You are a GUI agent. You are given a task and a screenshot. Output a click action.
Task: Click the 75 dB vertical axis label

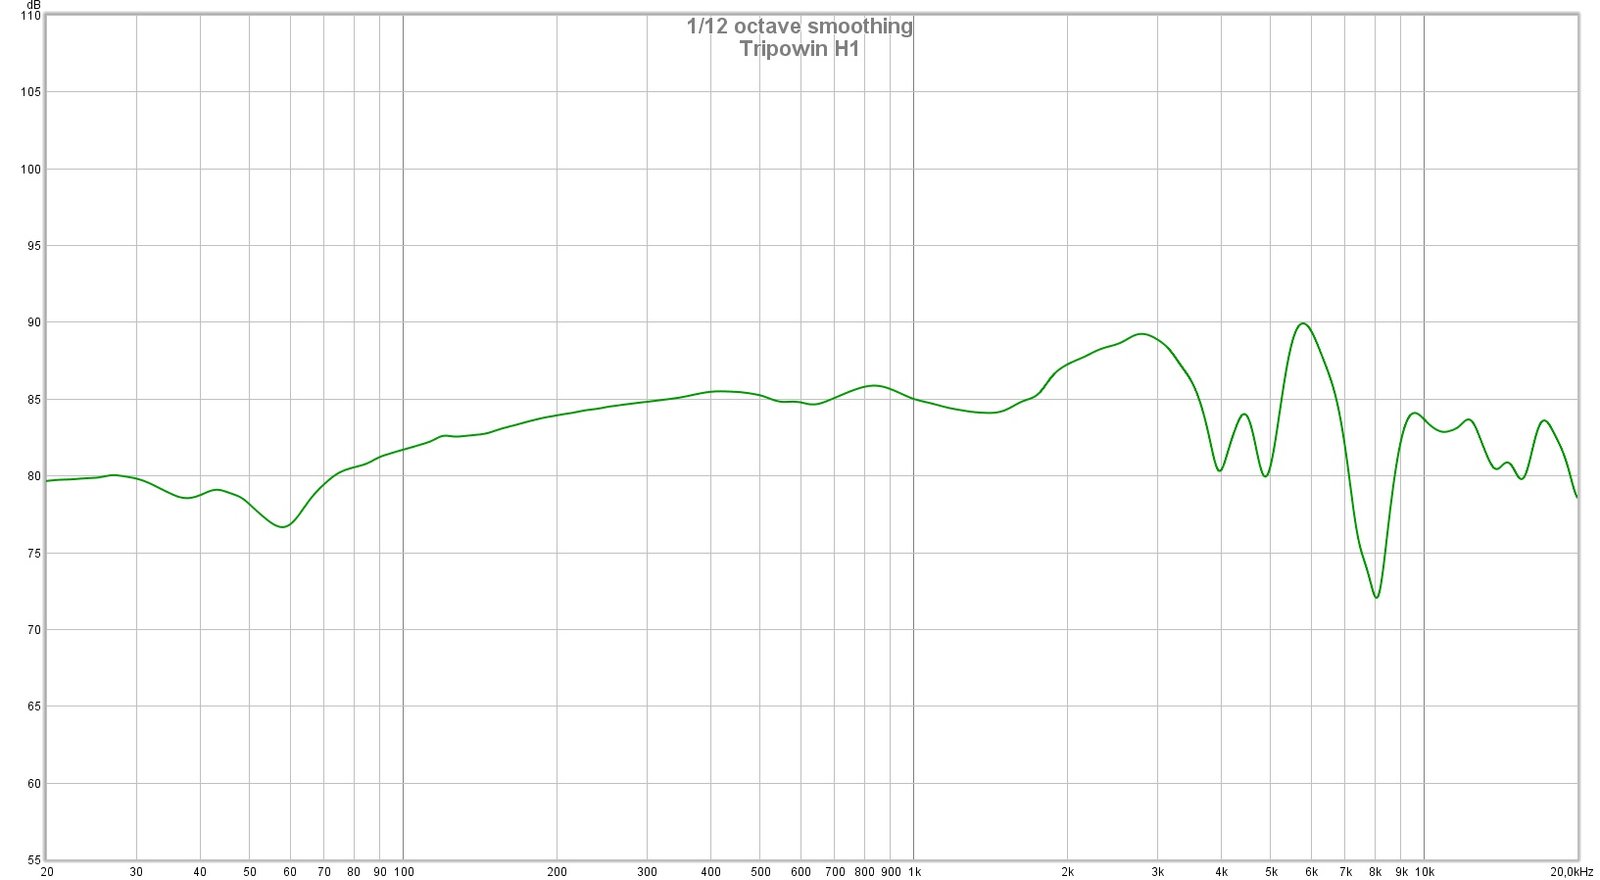[33, 553]
